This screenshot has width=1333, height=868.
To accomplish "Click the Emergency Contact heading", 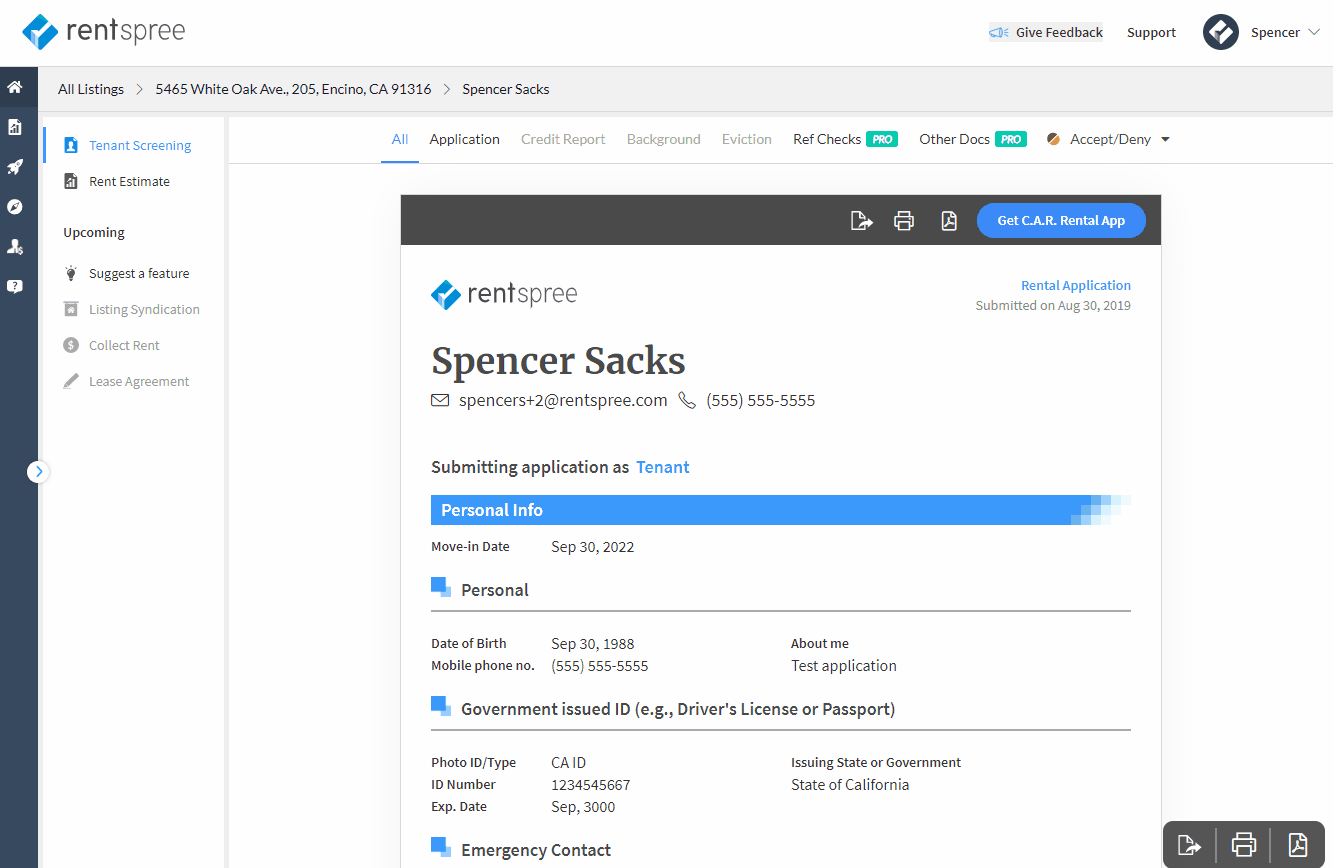I will tap(536, 851).
